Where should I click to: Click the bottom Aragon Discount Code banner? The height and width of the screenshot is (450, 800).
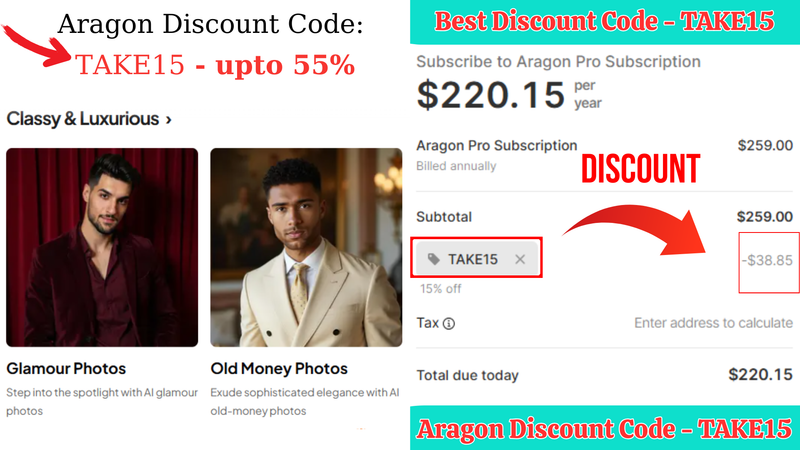pos(605,428)
